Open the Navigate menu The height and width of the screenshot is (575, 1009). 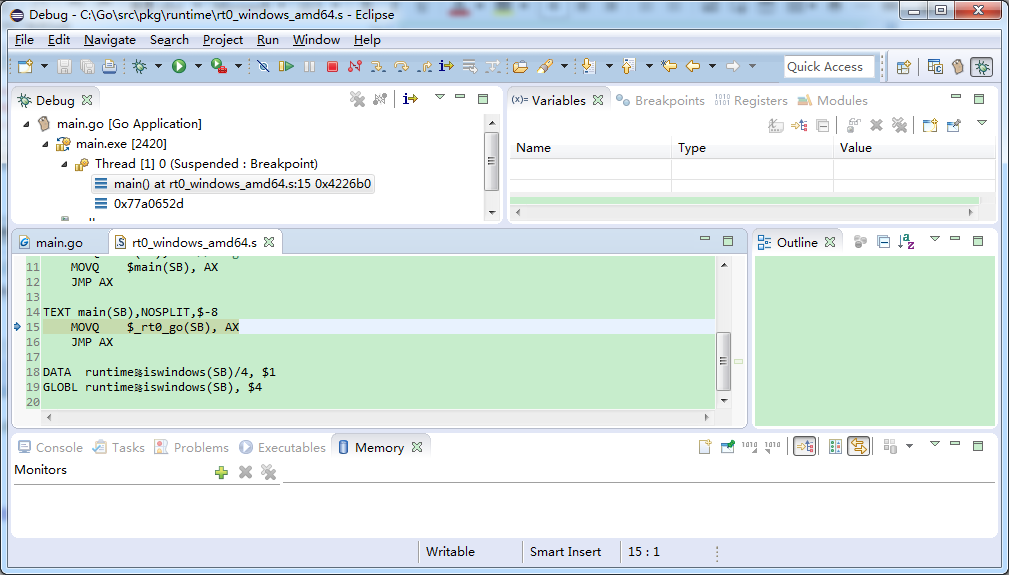coord(110,40)
